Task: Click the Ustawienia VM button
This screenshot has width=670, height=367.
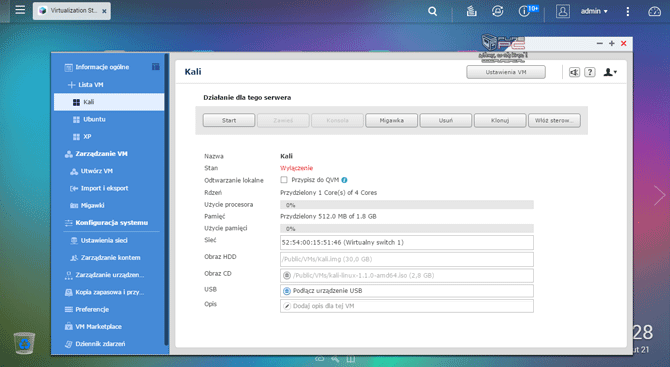Action: coord(506,72)
